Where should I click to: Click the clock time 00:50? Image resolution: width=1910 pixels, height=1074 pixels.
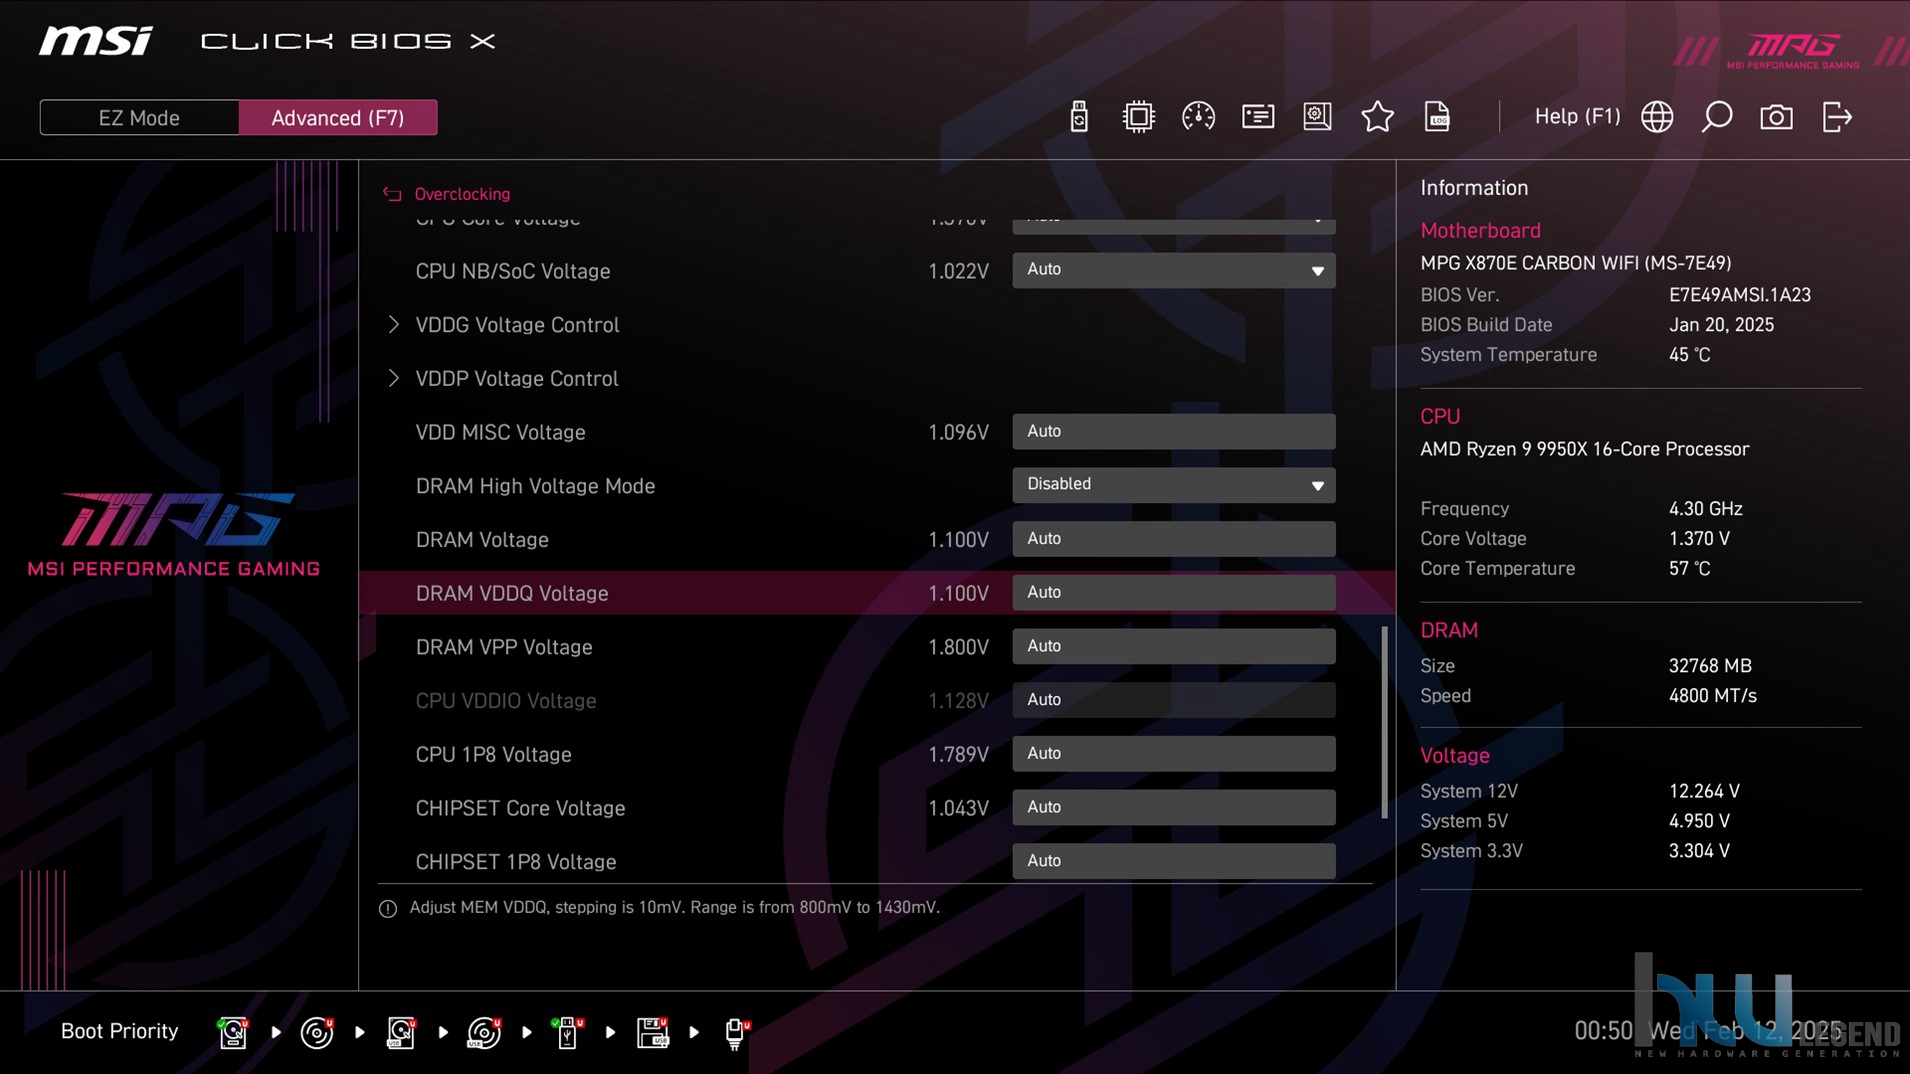click(1603, 1031)
